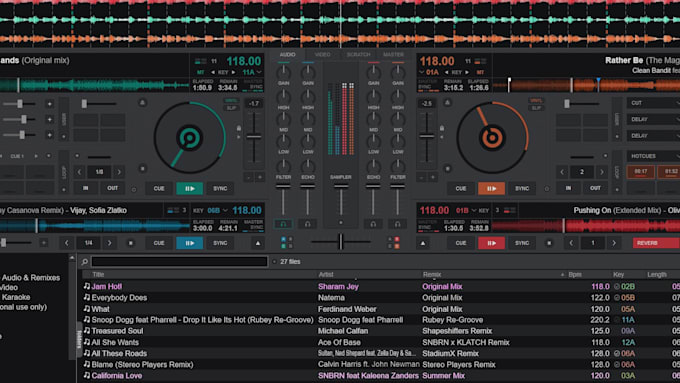Toggle SLIP mode on the orange deck
The height and width of the screenshot is (383, 680).
click(536, 108)
